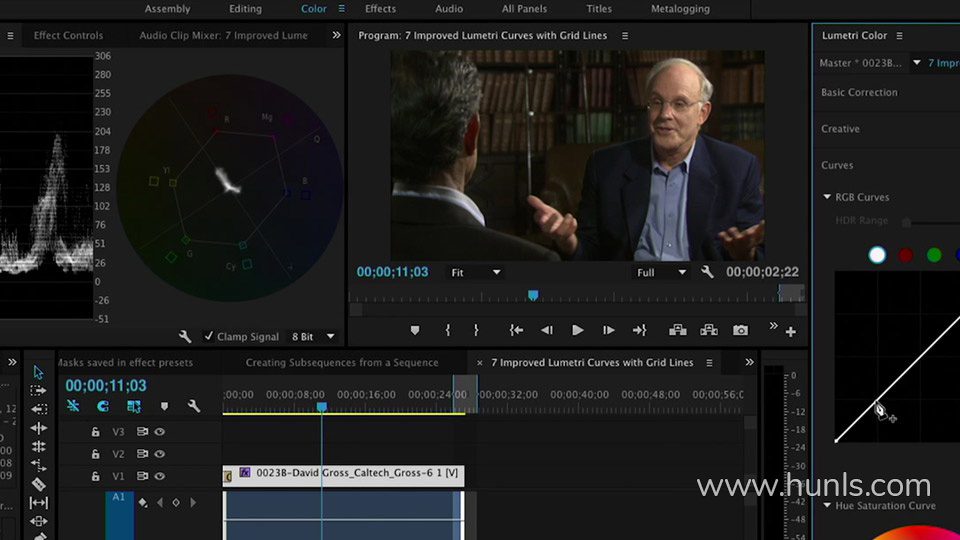The width and height of the screenshot is (960, 540).
Task: Open timeline display settings wrench
Action: click(x=193, y=406)
